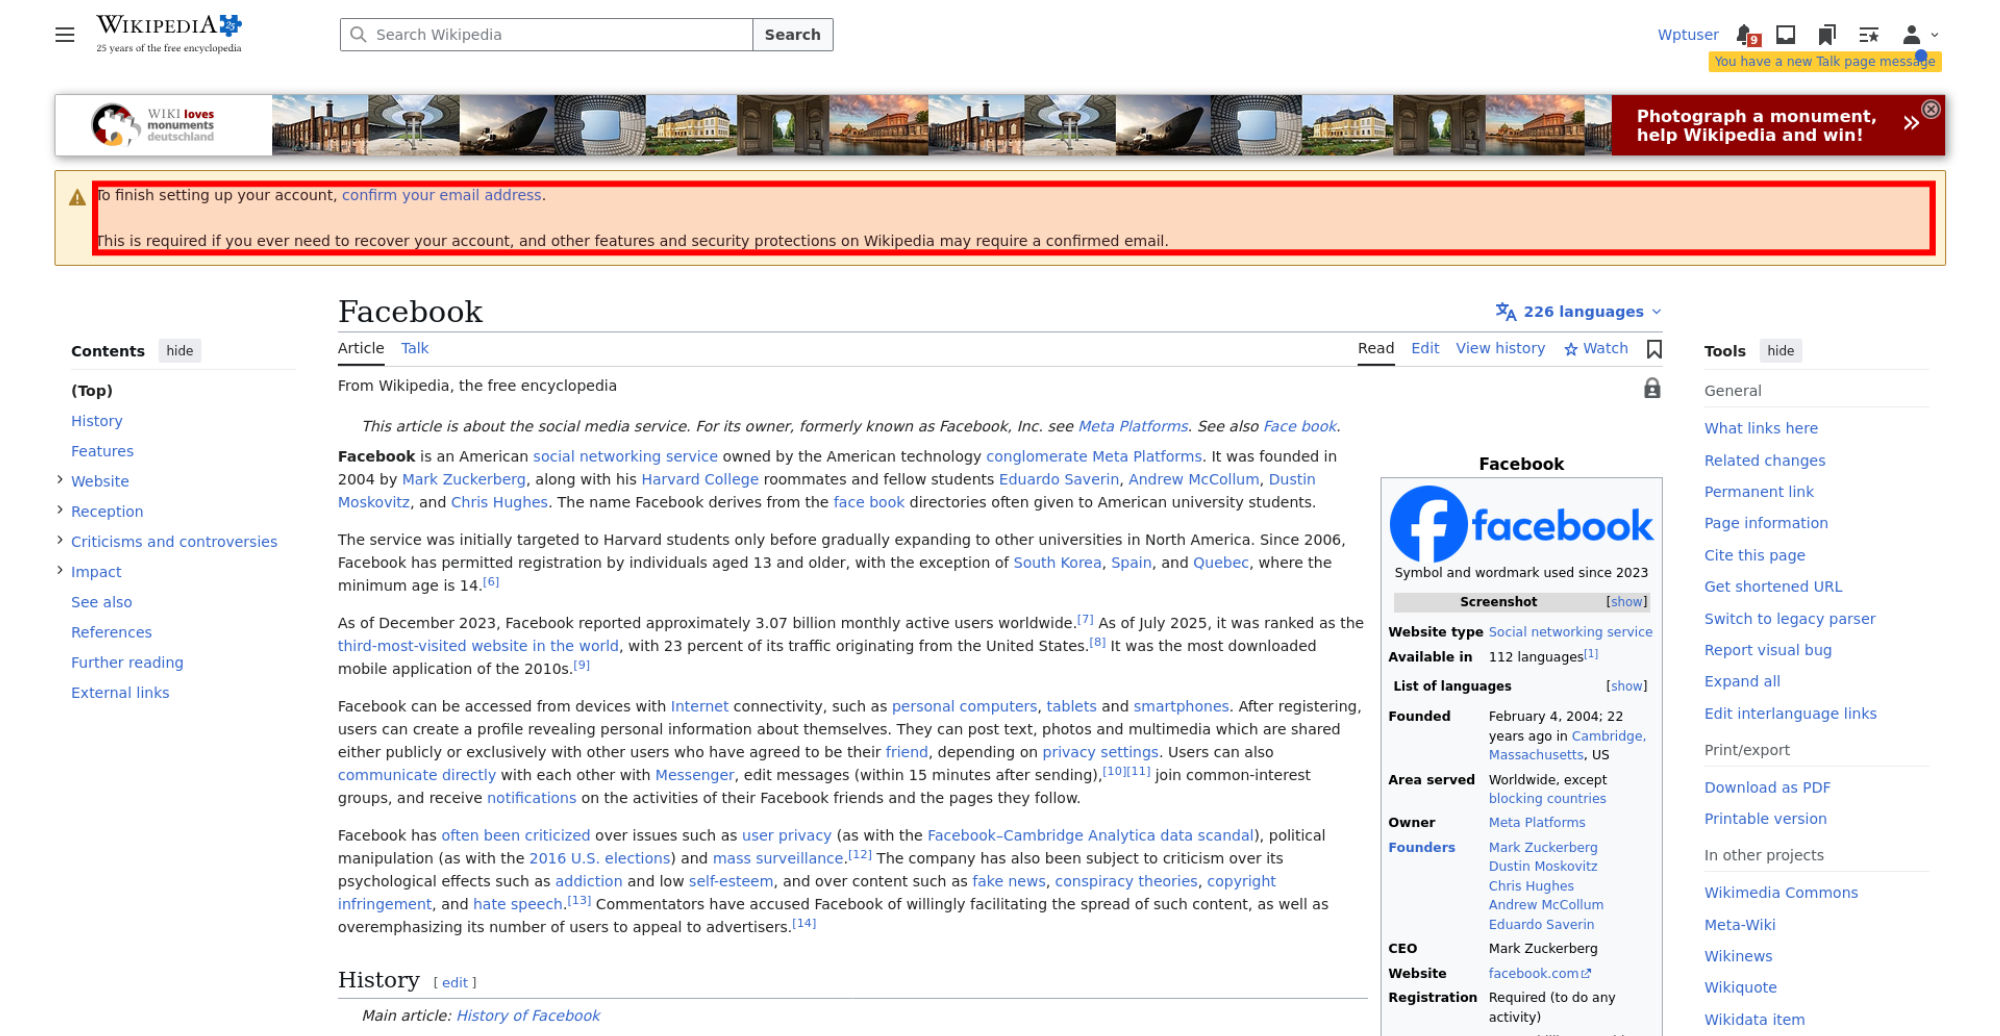2000x1036 pixels.
Task: Expand Criticisms and controversies in contents
Action: [60, 540]
